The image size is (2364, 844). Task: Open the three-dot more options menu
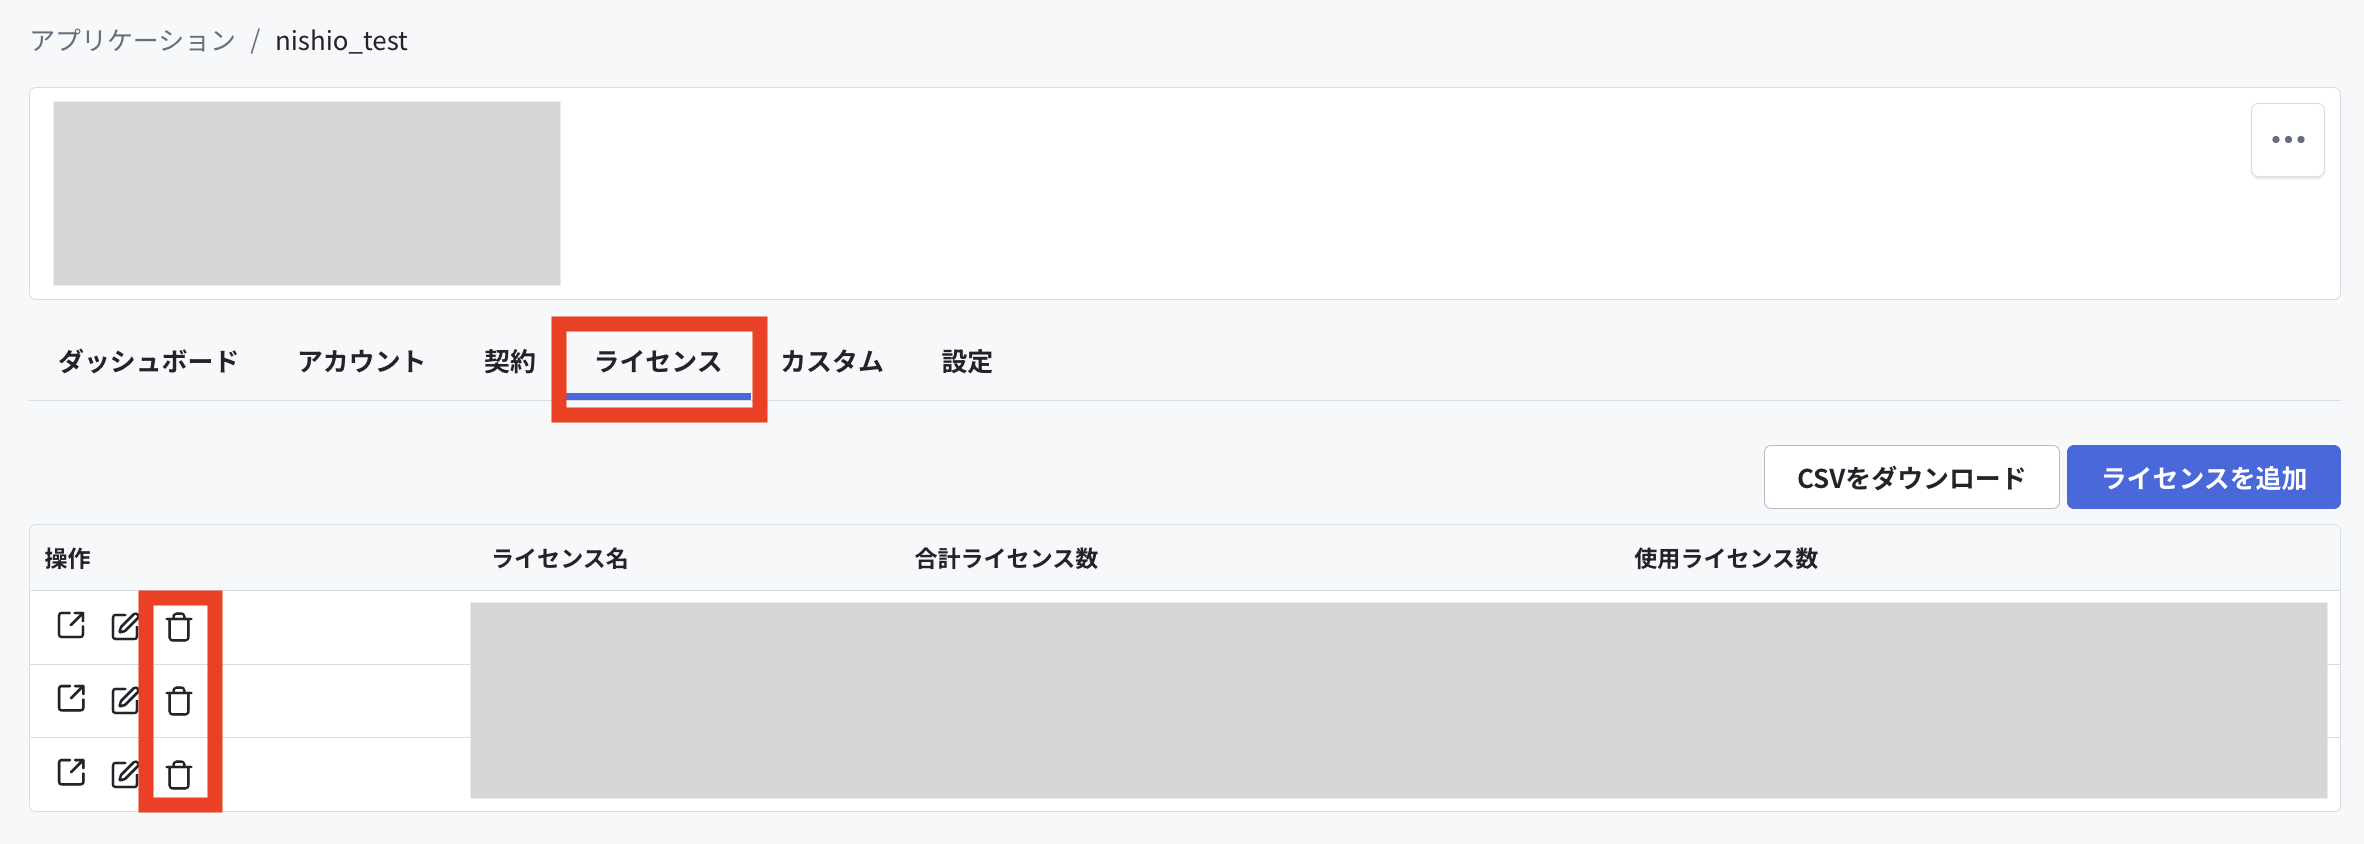tap(2288, 140)
